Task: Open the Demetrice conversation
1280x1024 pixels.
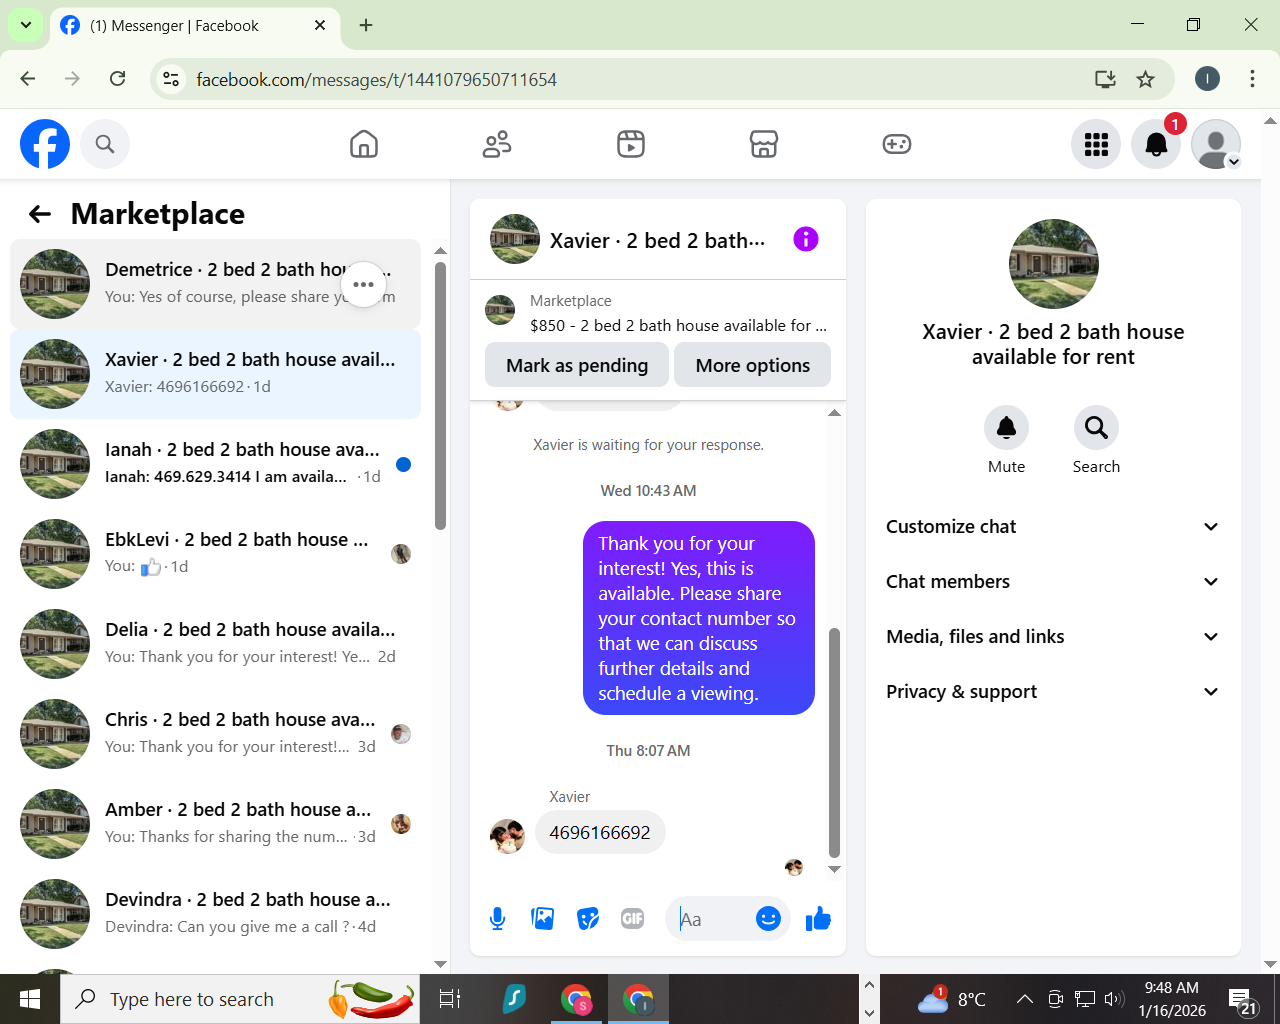Action: [215, 284]
